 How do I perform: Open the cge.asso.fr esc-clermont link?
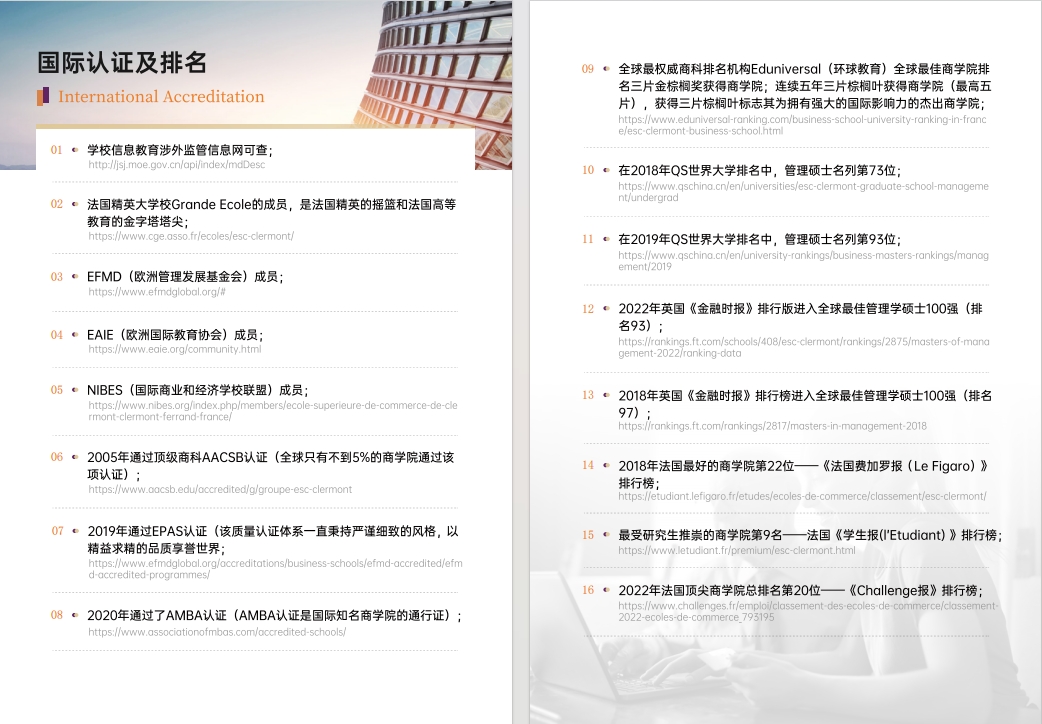pyautogui.click(x=191, y=236)
